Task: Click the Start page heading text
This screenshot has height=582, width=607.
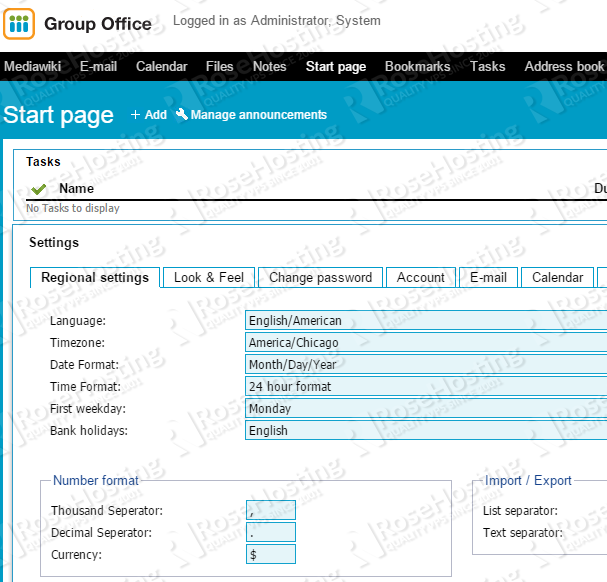Action: (x=58, y=115)
